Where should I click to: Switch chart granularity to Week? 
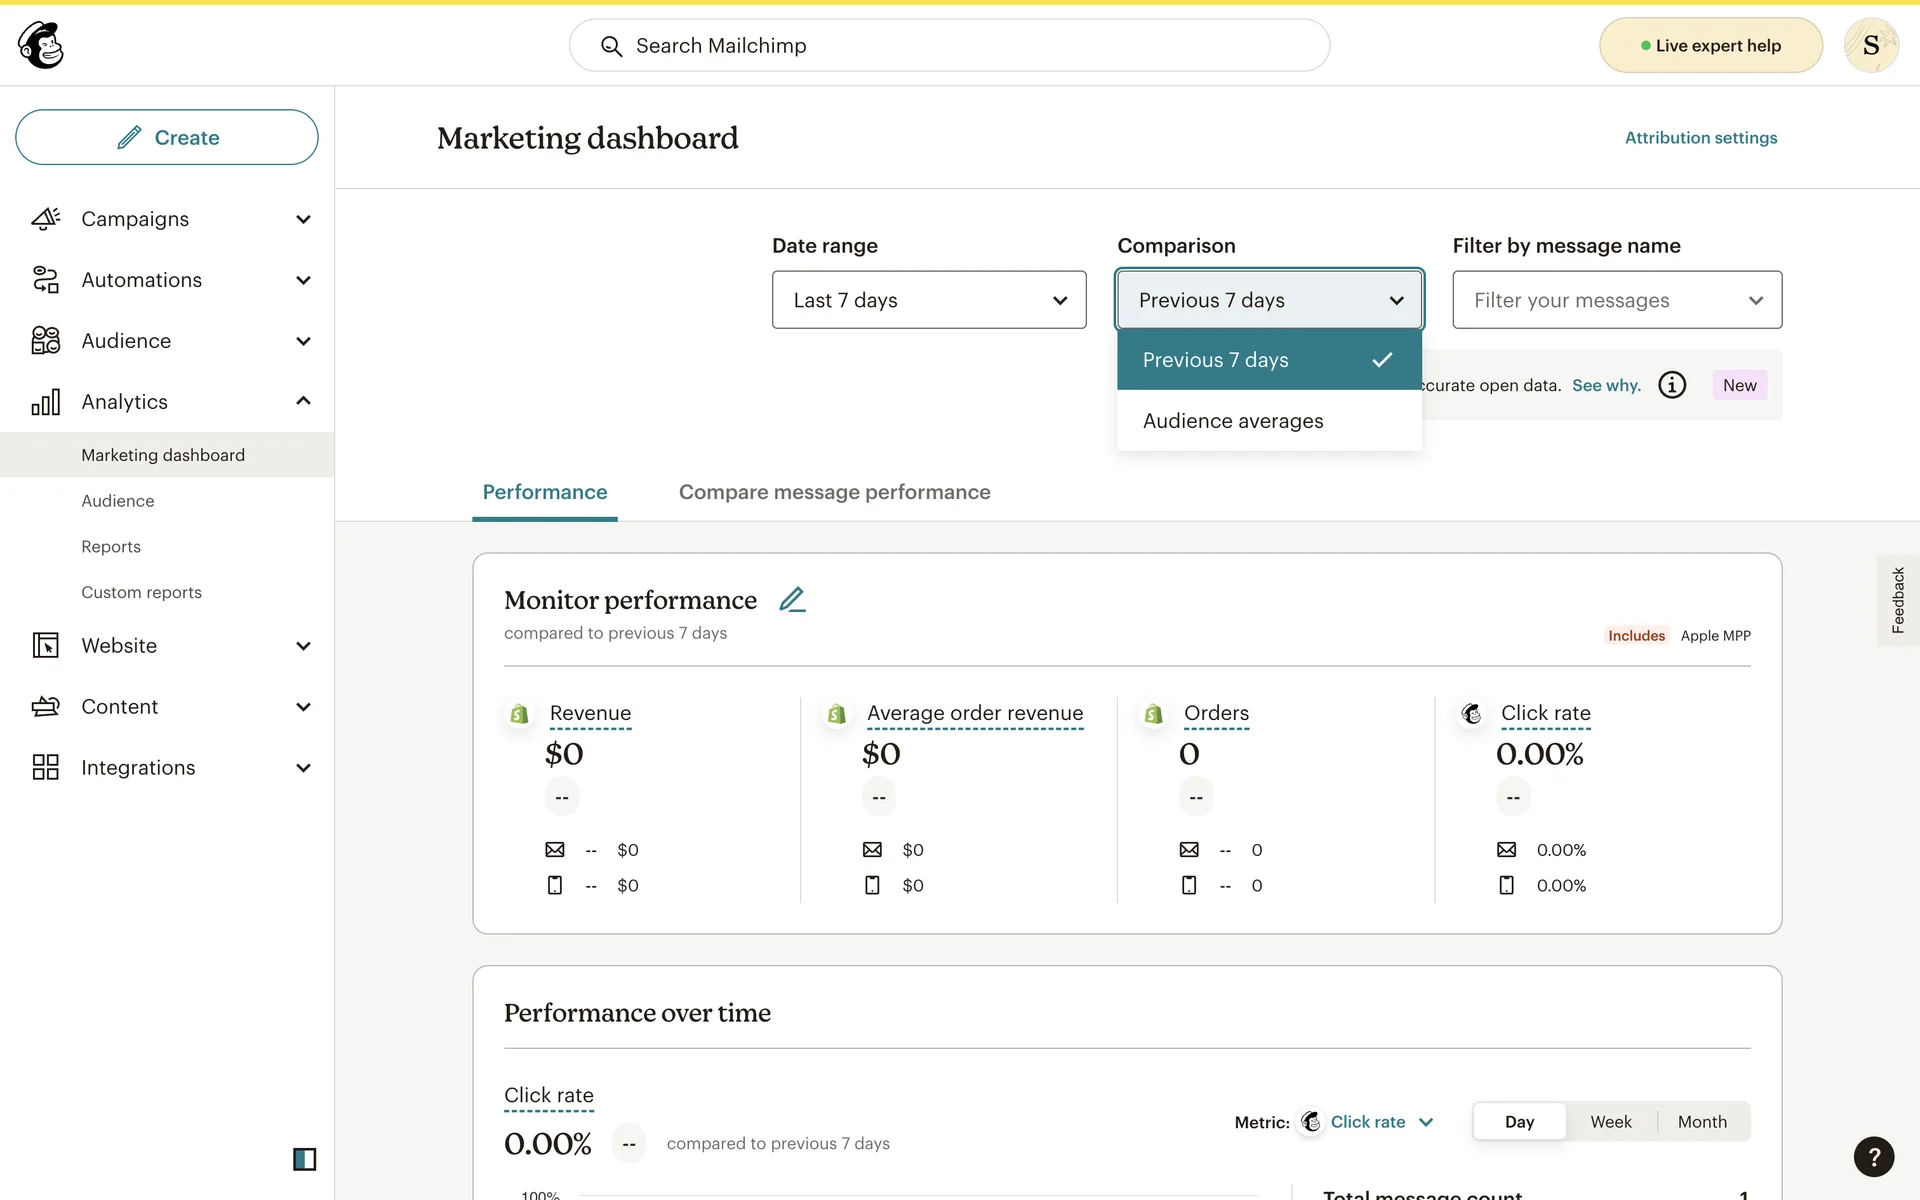pos(1610,1122)
